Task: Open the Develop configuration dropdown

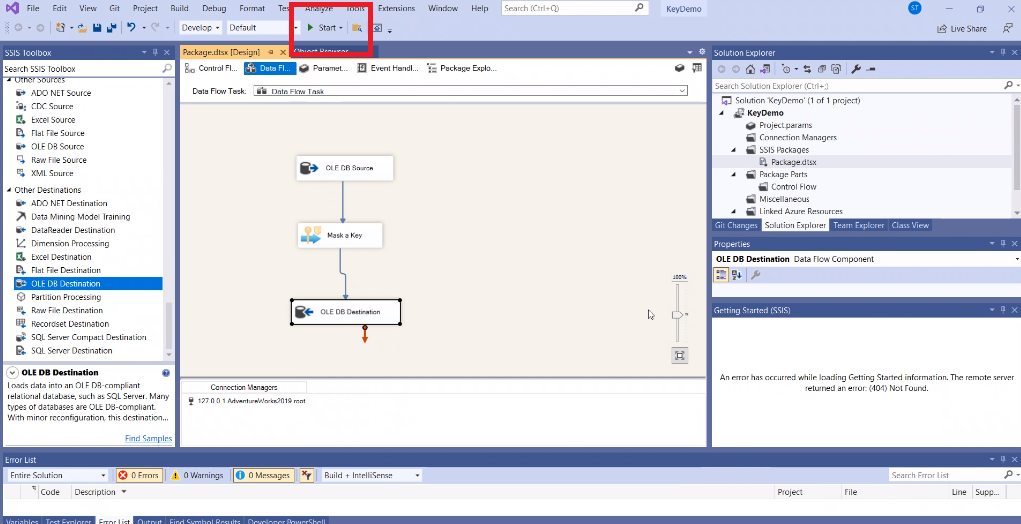Action: (x=200, y=28)
